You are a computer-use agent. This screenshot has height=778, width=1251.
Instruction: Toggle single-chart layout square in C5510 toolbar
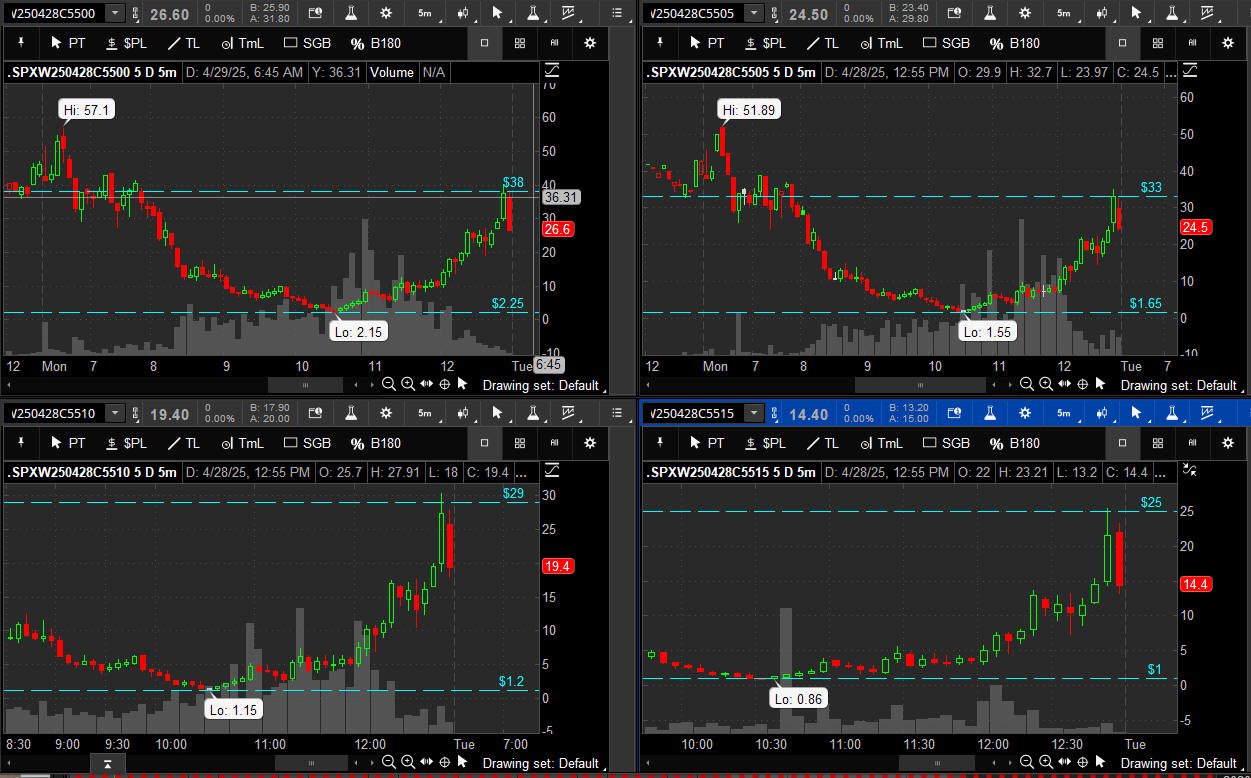(485, 443)
